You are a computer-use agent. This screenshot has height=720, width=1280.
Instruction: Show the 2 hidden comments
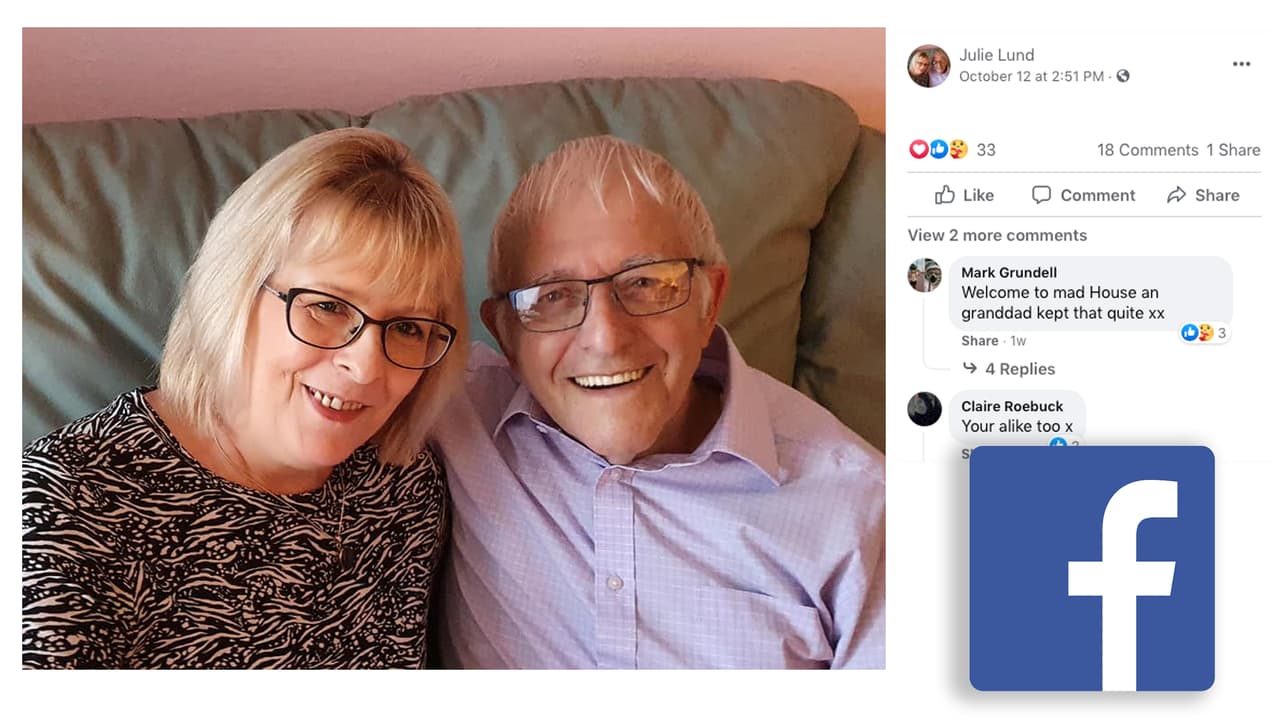coord(996,235)
